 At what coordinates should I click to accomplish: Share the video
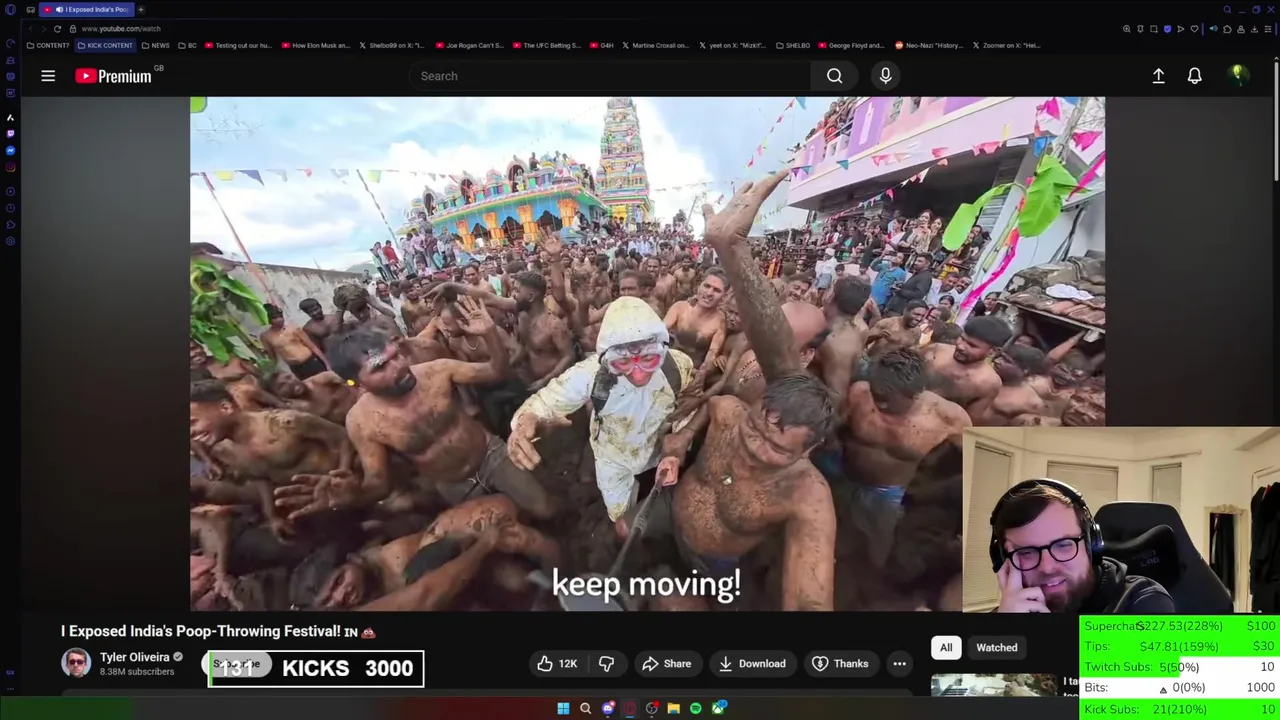667,663
